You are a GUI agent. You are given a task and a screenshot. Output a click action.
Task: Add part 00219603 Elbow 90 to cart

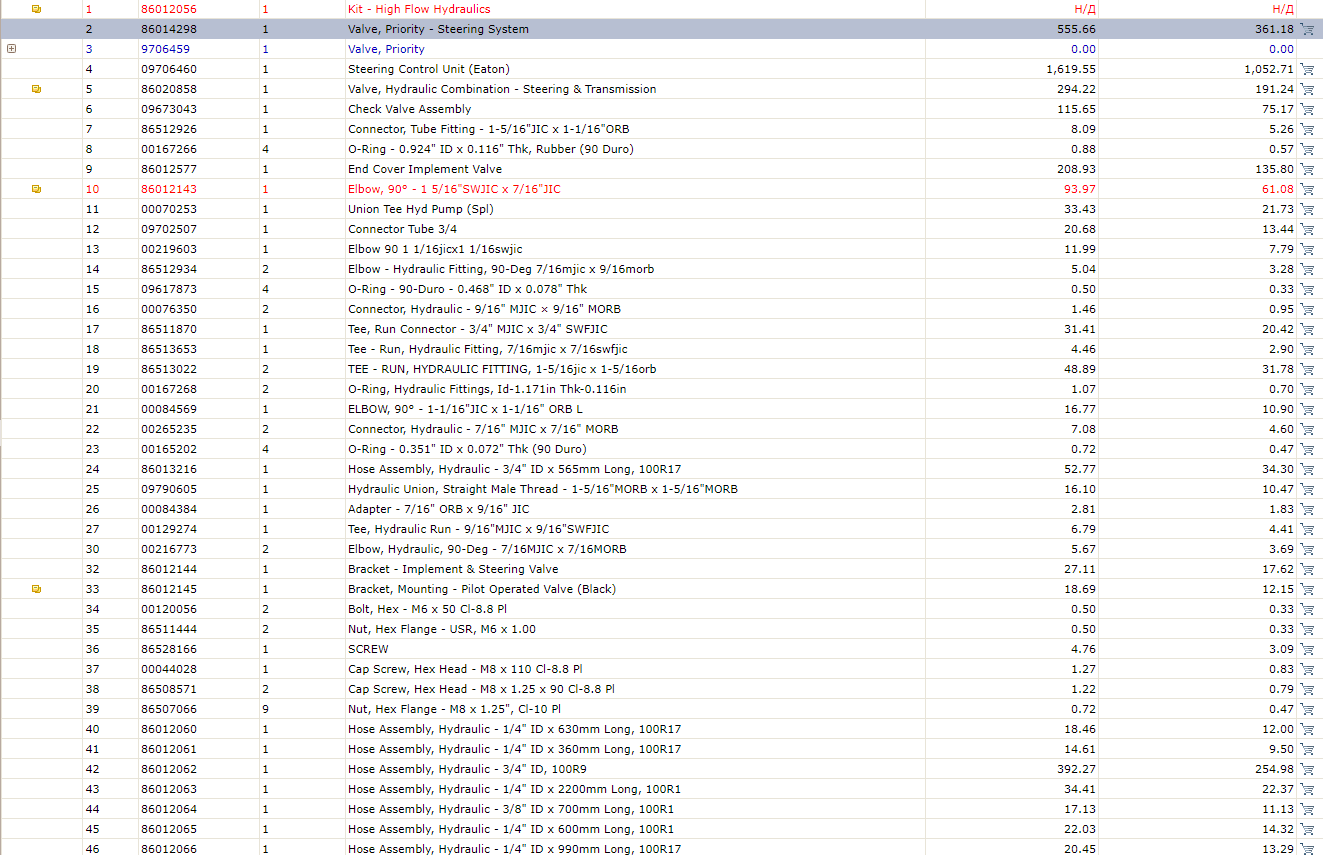[1307, 249]
